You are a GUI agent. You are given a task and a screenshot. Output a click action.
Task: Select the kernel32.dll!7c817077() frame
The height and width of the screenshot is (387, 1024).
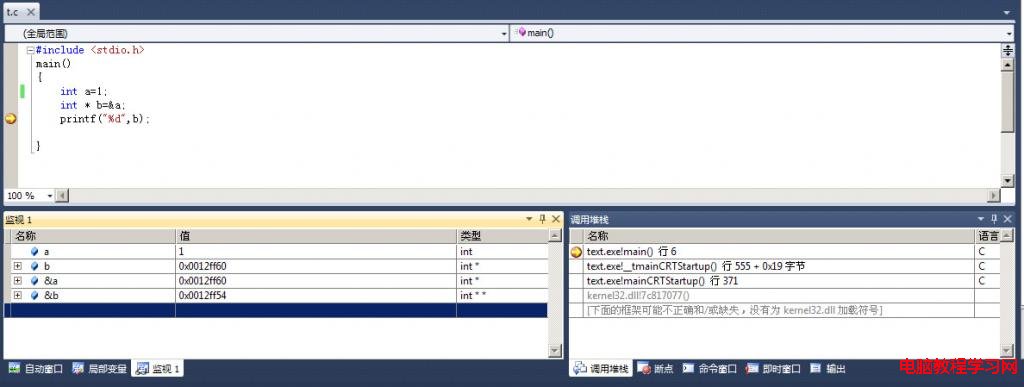tap(785, 296)
